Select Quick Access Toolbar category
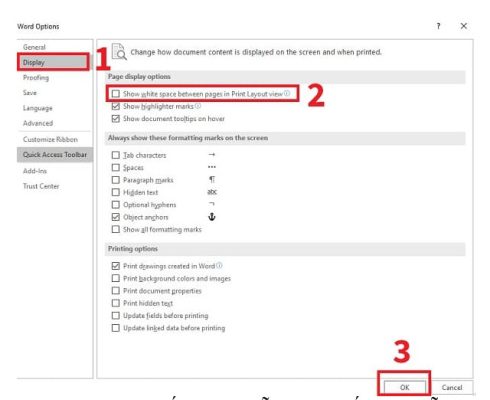This screenshot has height=400, width=490. point(55,155)
